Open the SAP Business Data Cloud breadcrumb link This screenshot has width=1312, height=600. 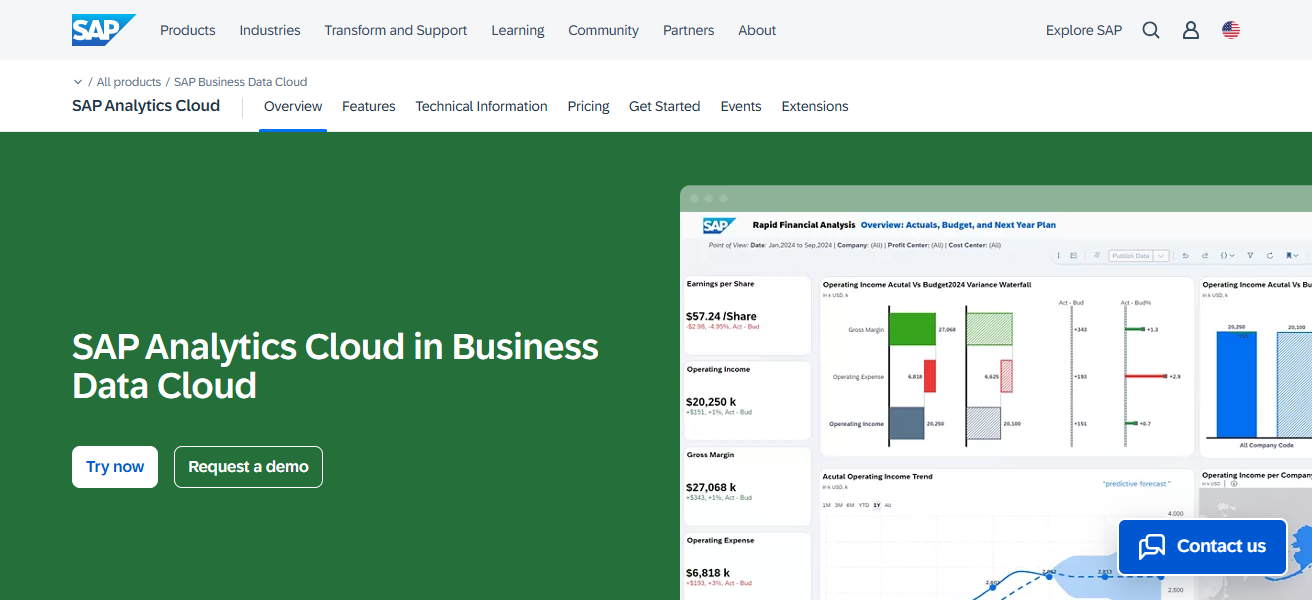tap(240, 81)
